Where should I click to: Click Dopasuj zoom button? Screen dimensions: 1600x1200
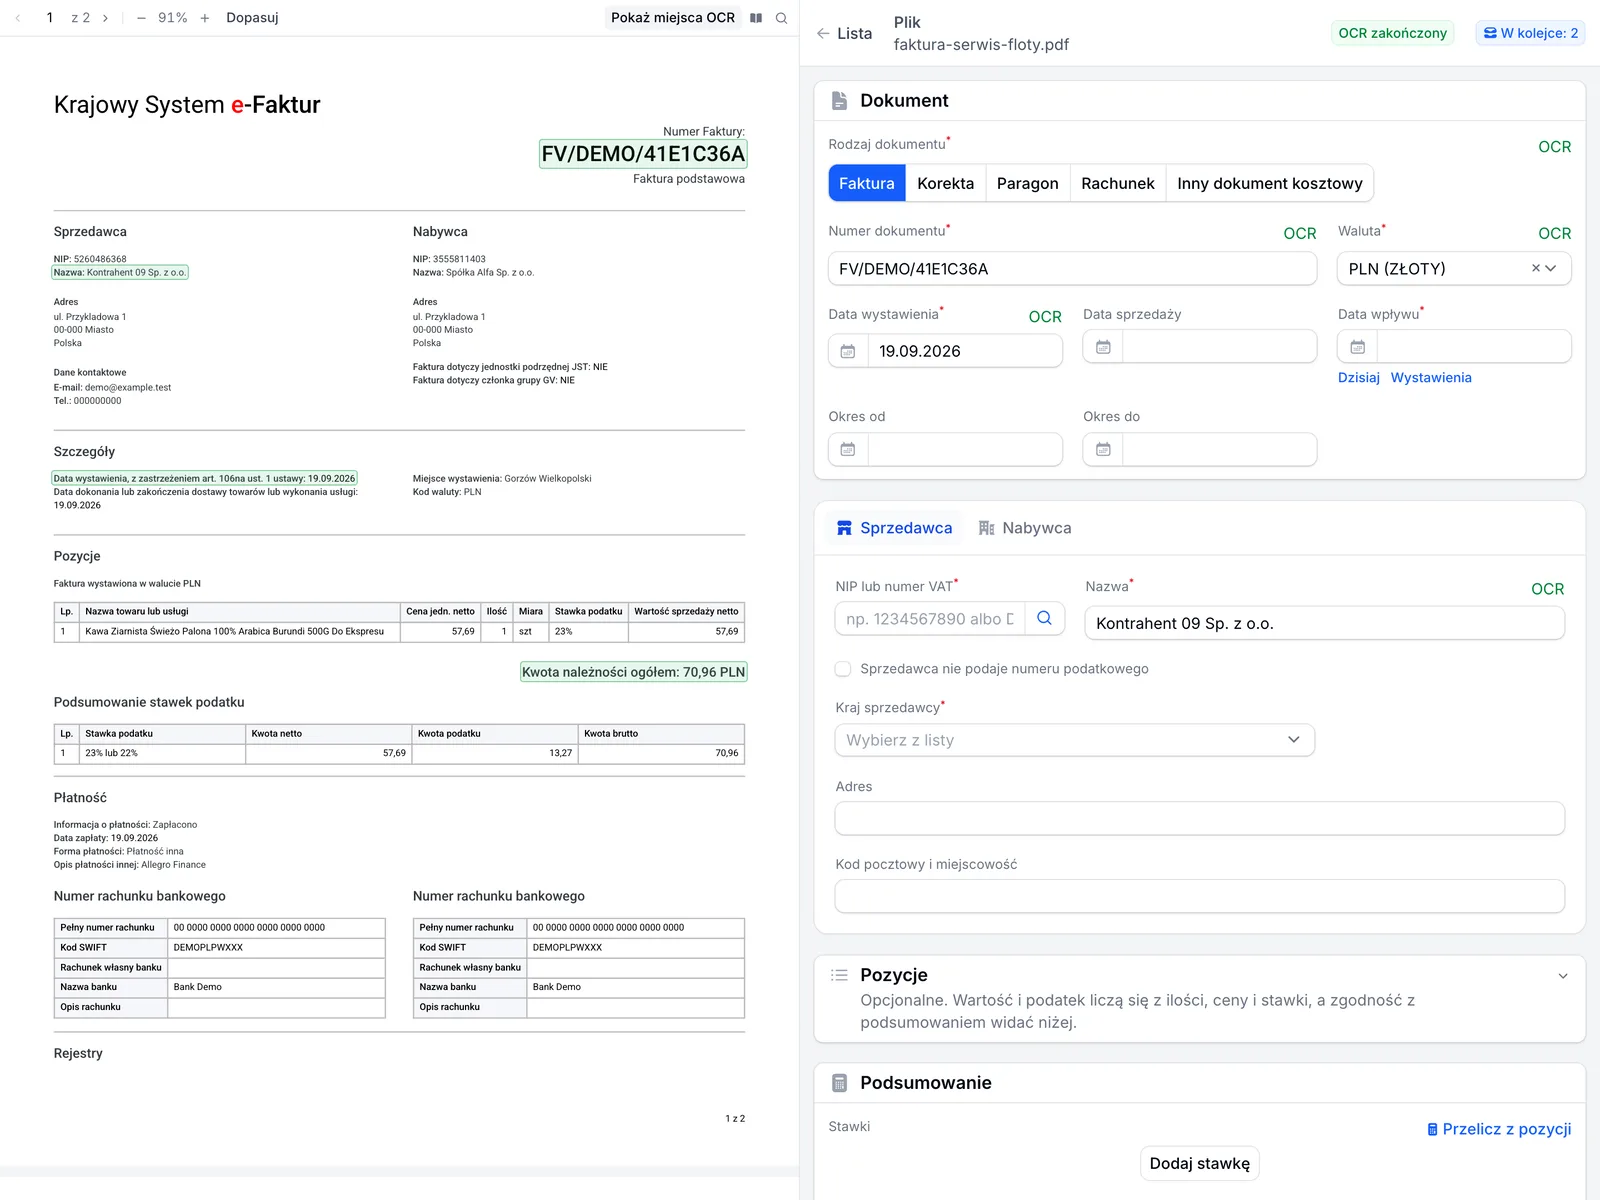252,18
